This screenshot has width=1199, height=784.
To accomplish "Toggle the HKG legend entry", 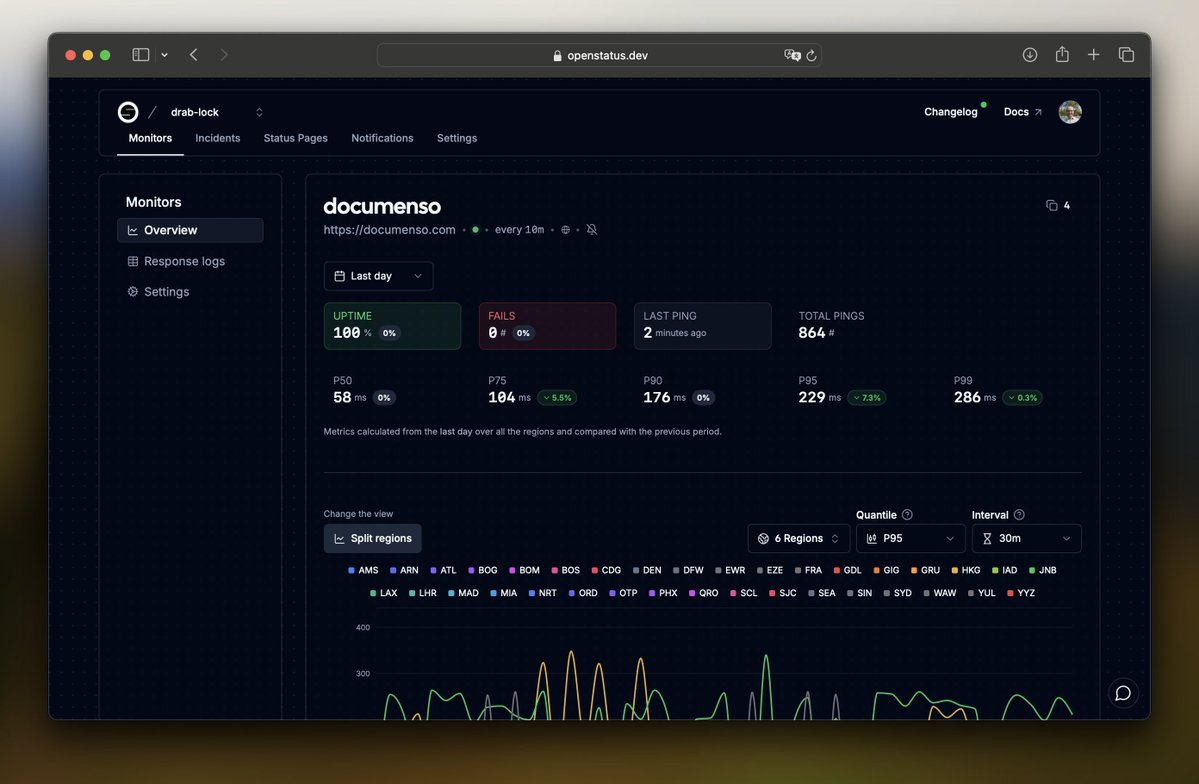I will (x=966, y=570).
